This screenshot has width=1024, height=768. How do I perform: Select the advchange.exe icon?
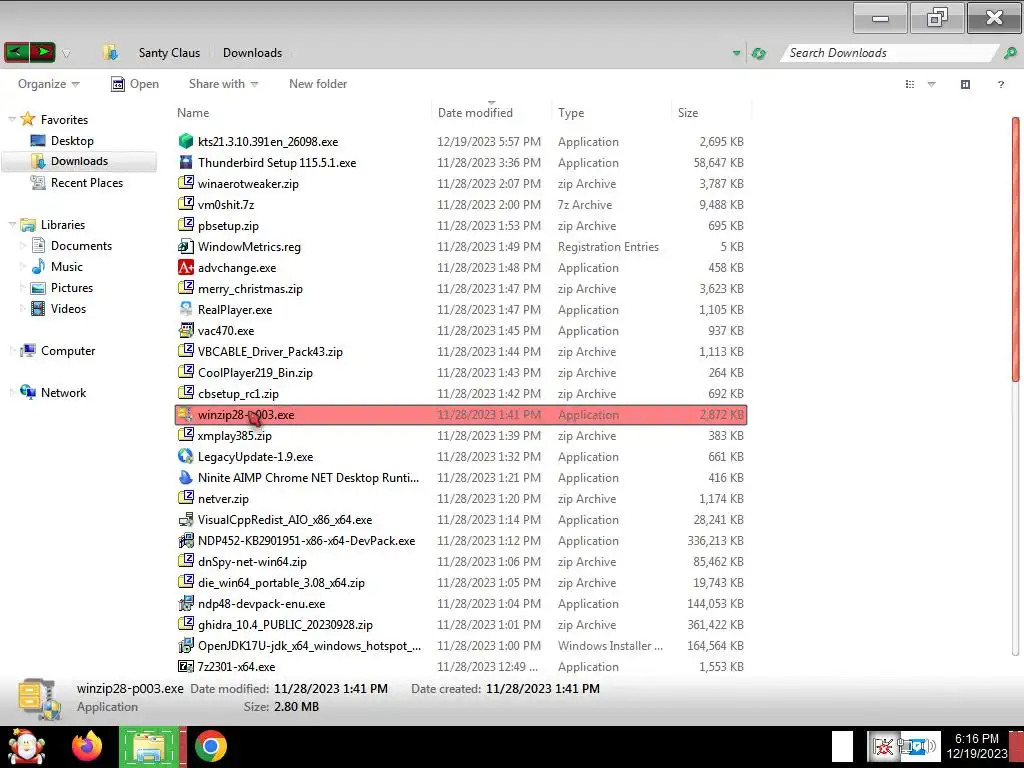[x=186, y=267]
